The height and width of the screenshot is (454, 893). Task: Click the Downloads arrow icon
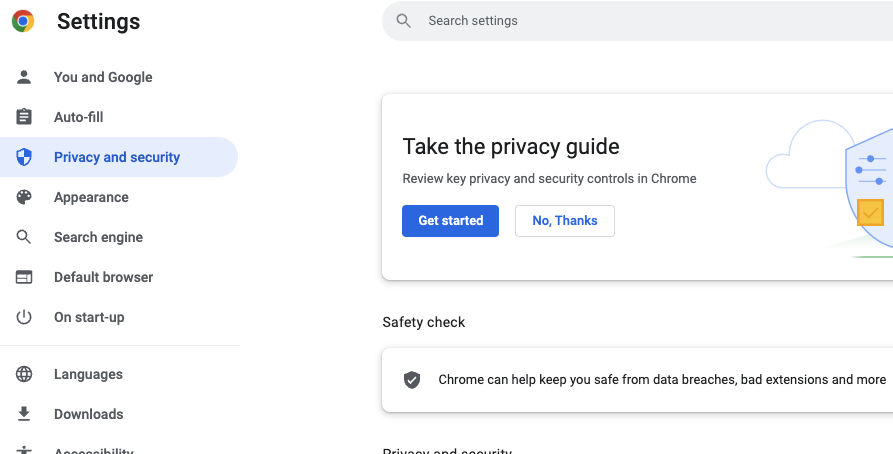coord(24,414)
